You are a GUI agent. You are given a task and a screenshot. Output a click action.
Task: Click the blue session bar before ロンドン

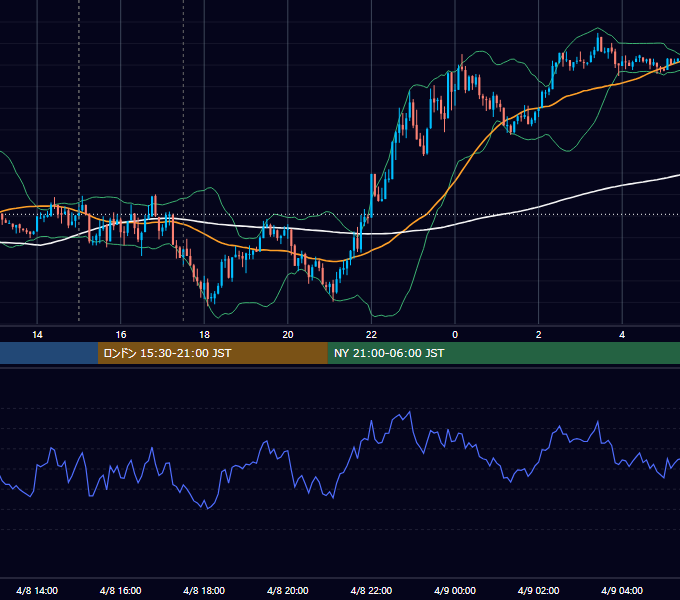coord(49,353)
